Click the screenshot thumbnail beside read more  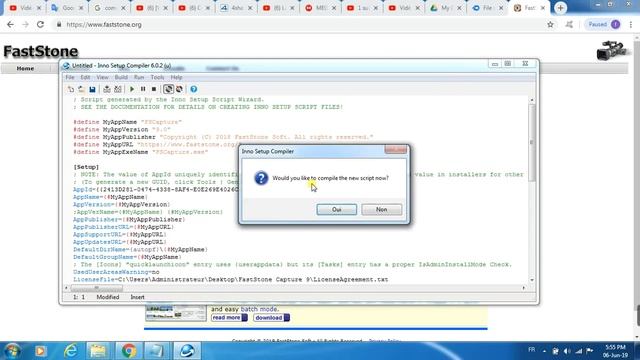coord(176,313)
